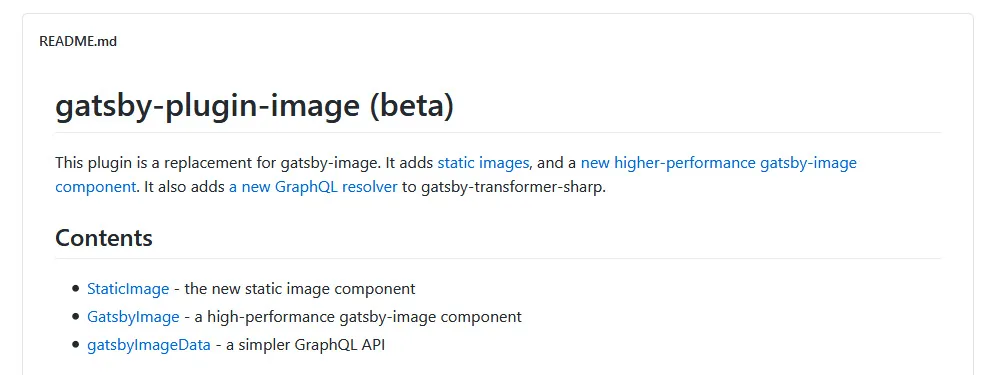
Task: Click the bullet point before StaticImage
Action: [76, 289]
